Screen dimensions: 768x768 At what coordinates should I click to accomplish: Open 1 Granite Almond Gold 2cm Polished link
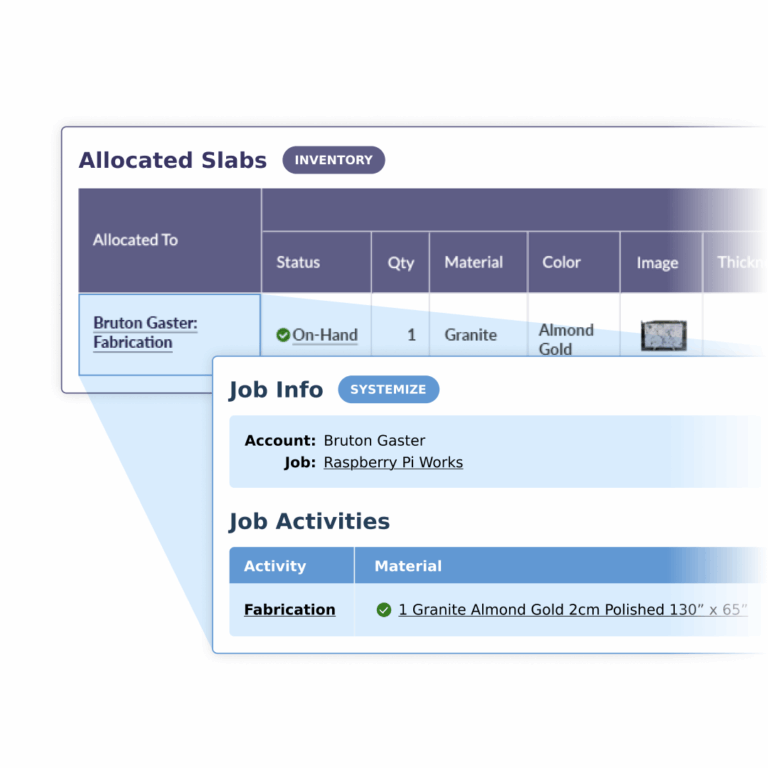click(573, 610)
